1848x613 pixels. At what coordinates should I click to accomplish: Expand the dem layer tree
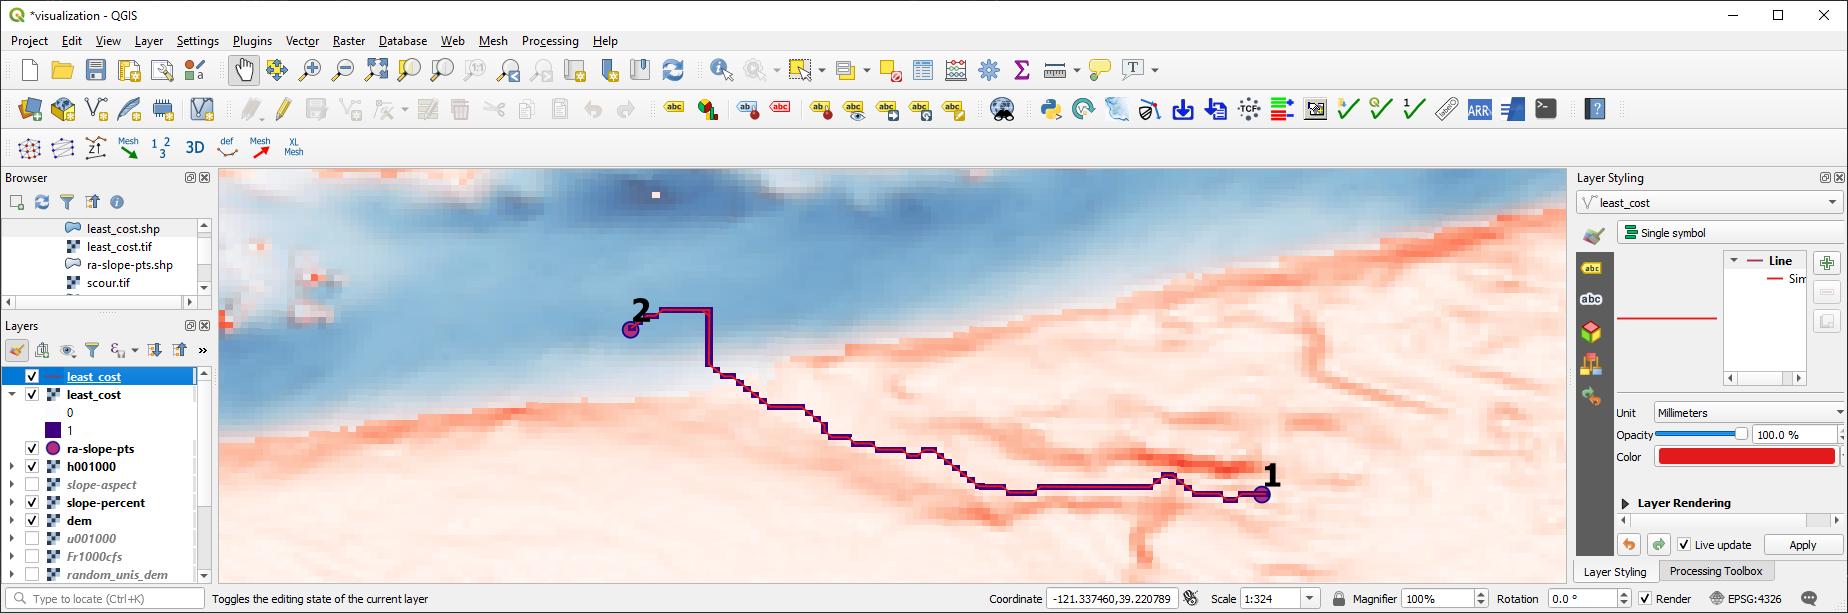pos(12,521)
